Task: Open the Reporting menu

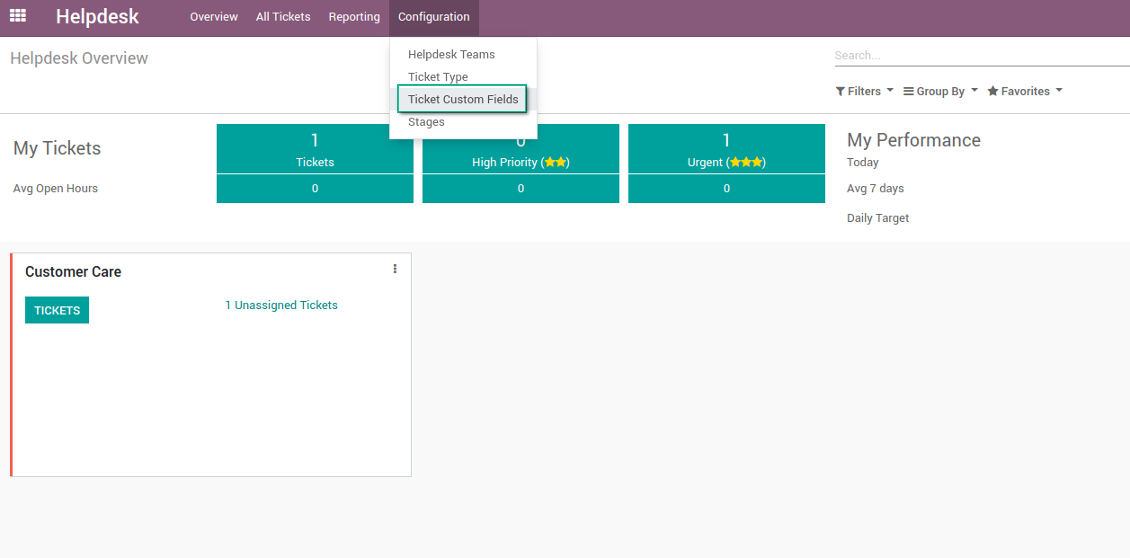Action: [x=355, y=17]
